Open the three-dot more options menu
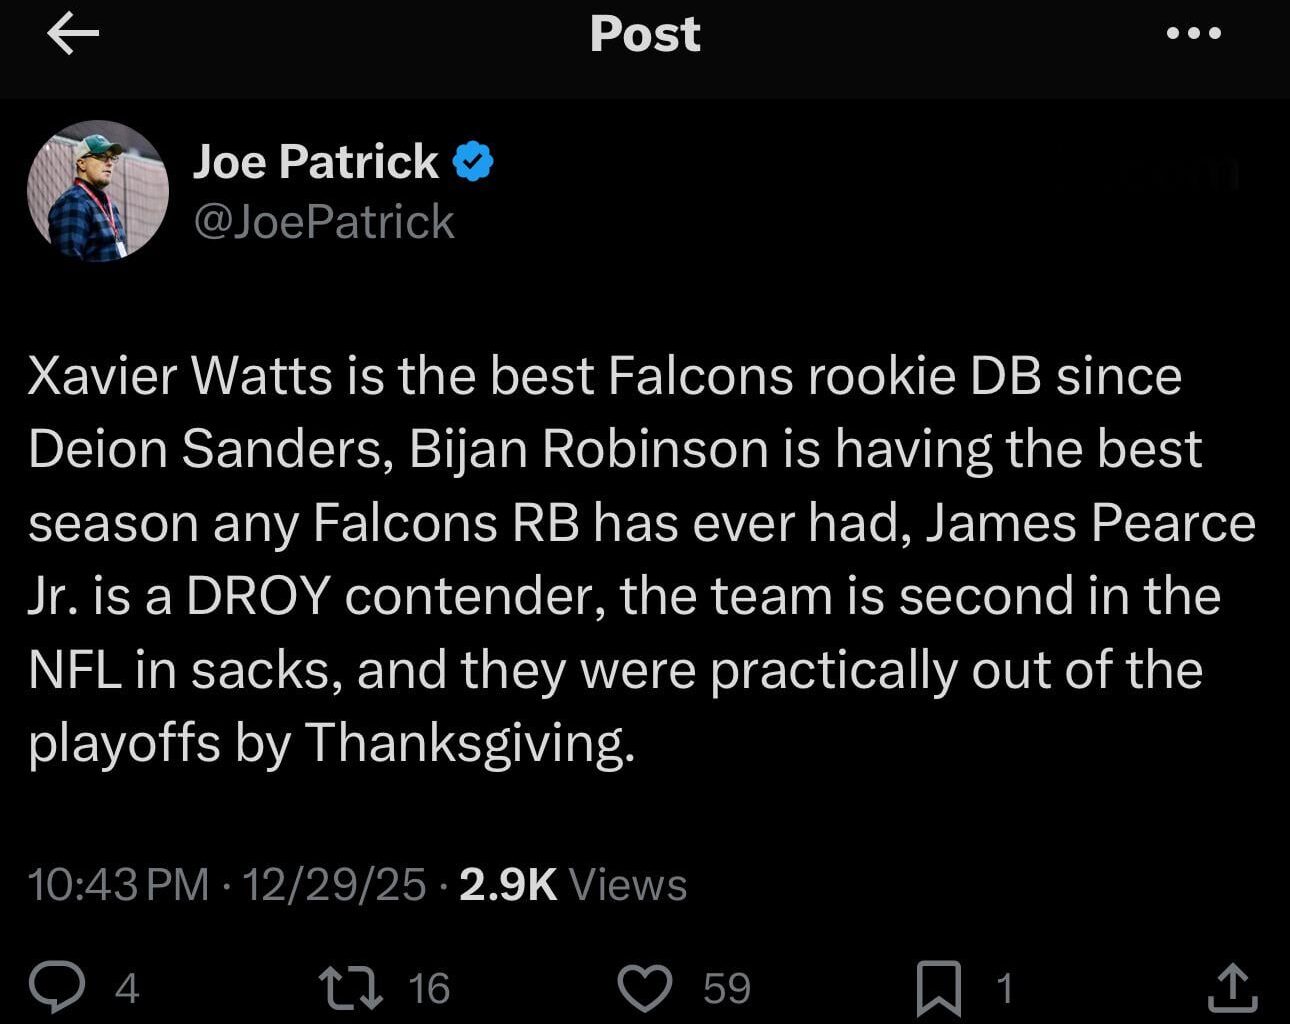 click(1194, 33)
